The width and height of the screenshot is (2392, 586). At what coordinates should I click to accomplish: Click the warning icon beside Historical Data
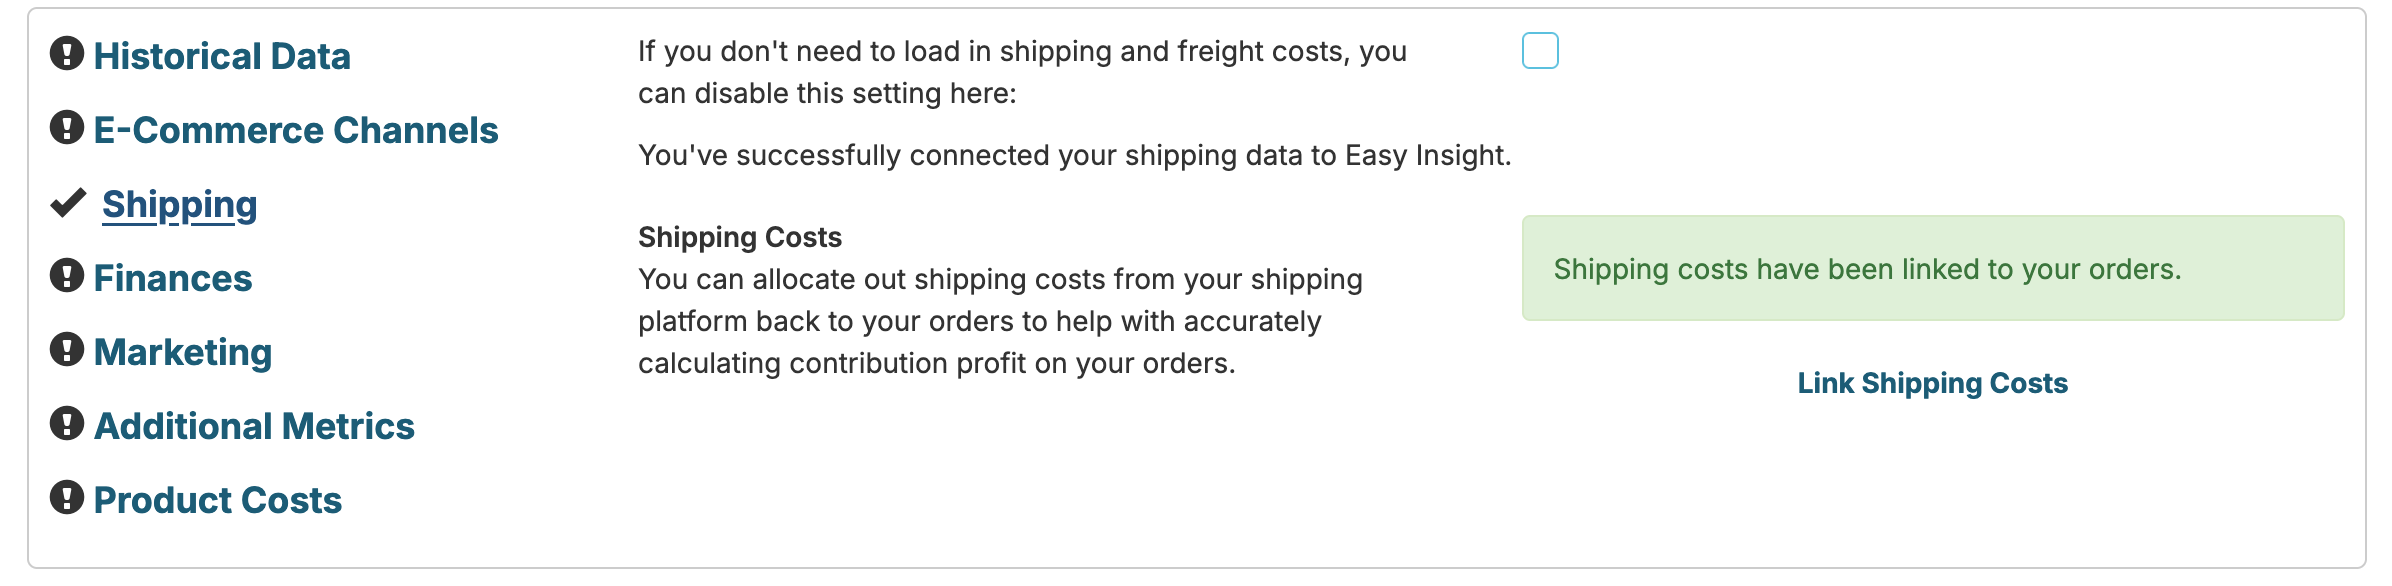[x=67, y=54]
